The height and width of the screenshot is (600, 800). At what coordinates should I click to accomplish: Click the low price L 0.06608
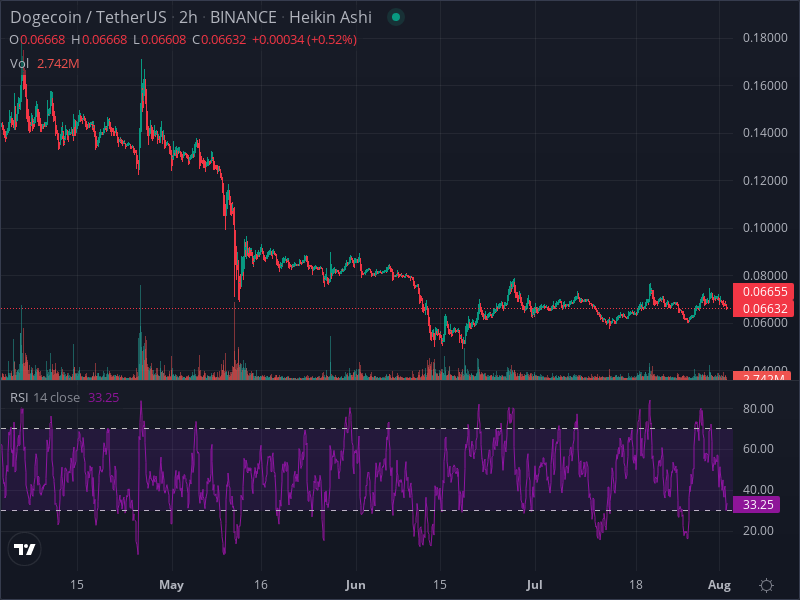tap(159, 40)
